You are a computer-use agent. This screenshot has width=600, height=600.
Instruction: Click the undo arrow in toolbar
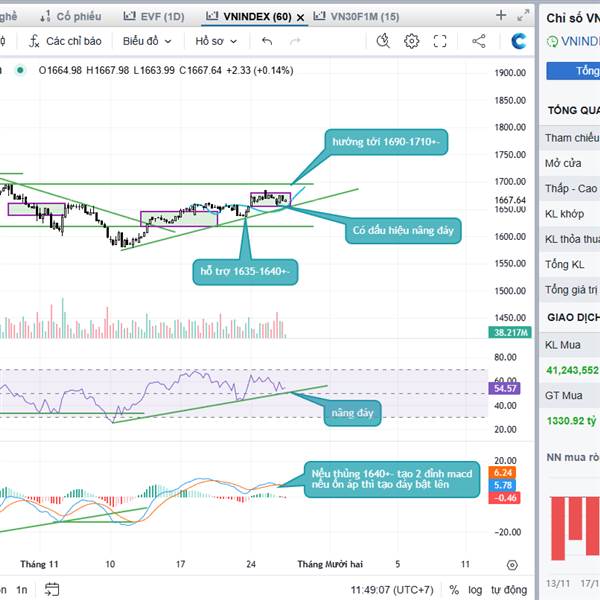tap(266, 41)
